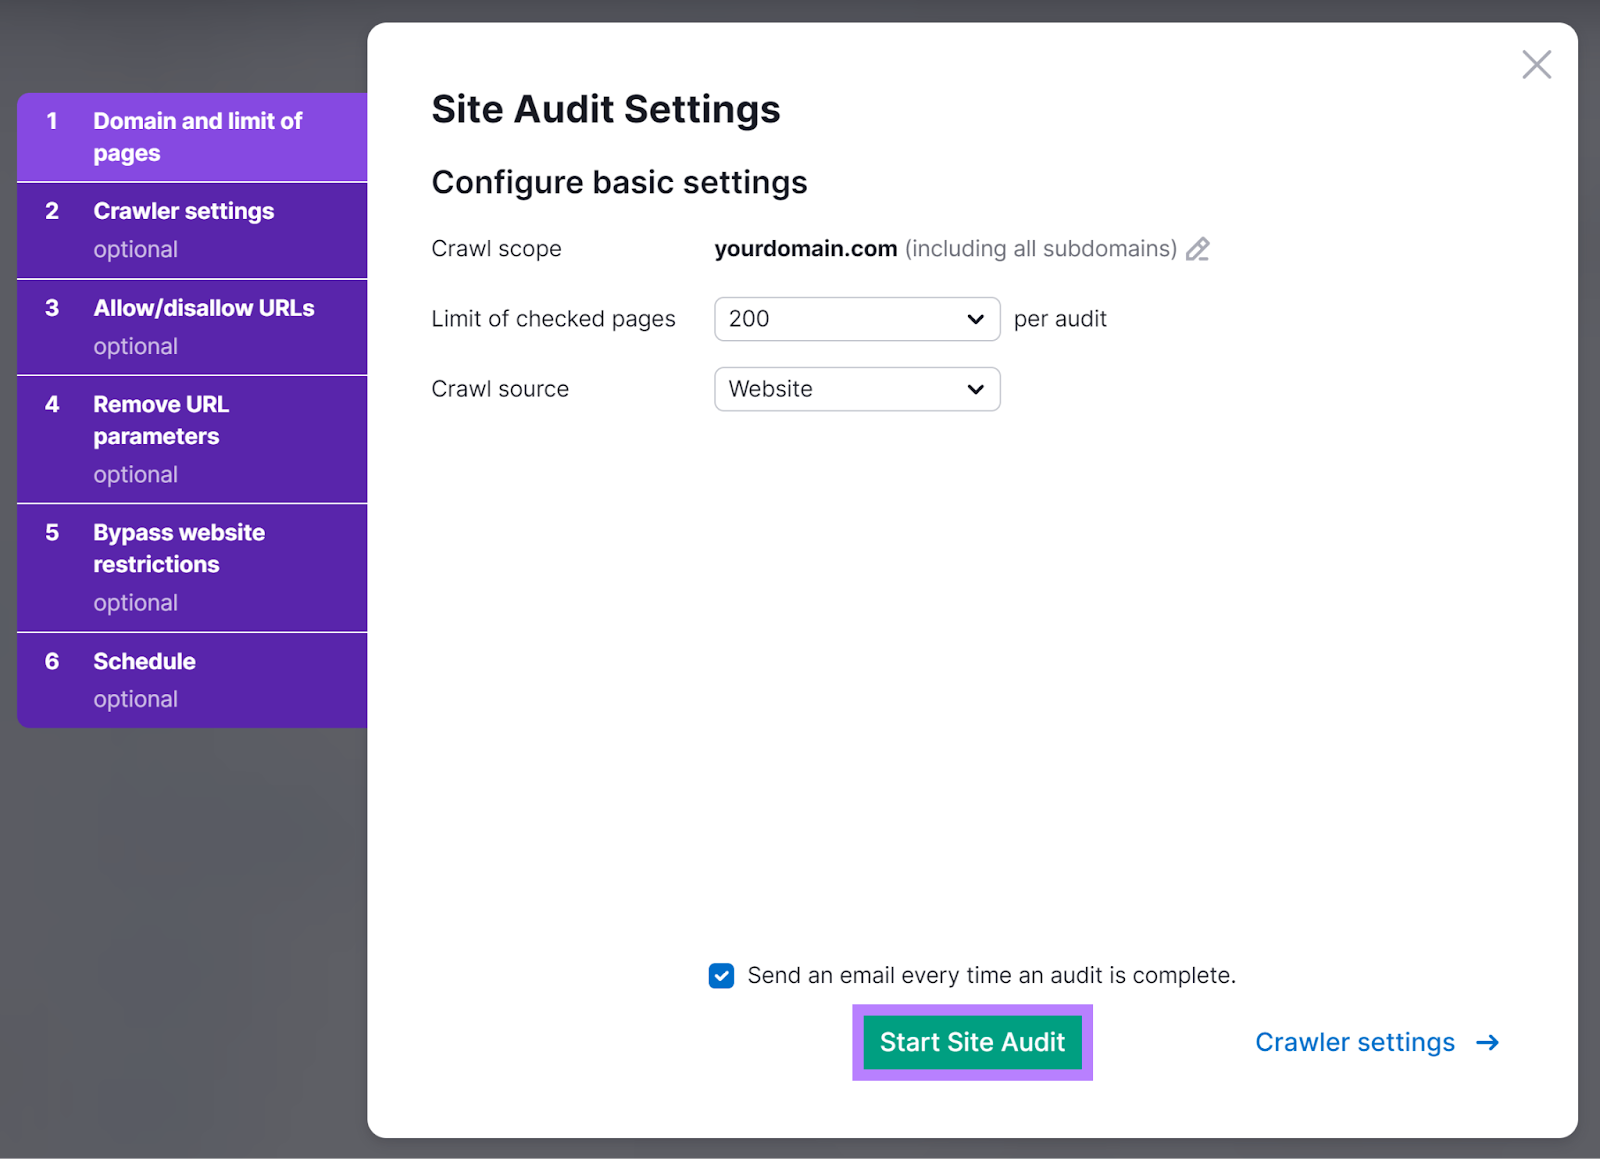Click the yourdomain.com crawl scope text
The width and height of the screenshot is (1600, 1159).
pos(805,249)
